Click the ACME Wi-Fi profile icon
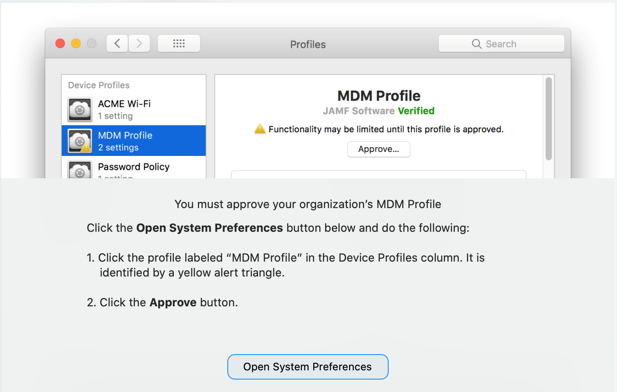Viewport: 617px width, 392px height. (80, 109)
